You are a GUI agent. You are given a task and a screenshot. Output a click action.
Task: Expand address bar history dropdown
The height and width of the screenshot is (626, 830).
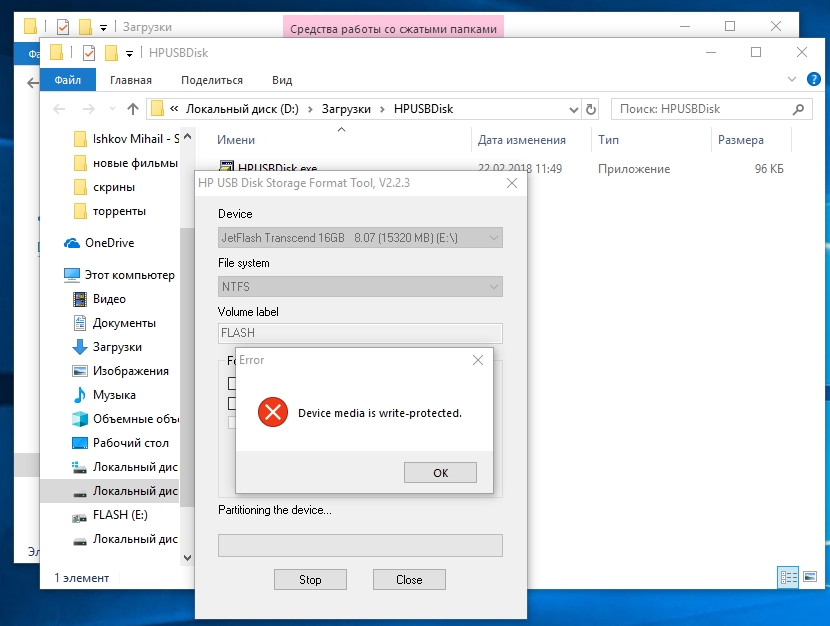pyautogui.click(x=573, y=109)
